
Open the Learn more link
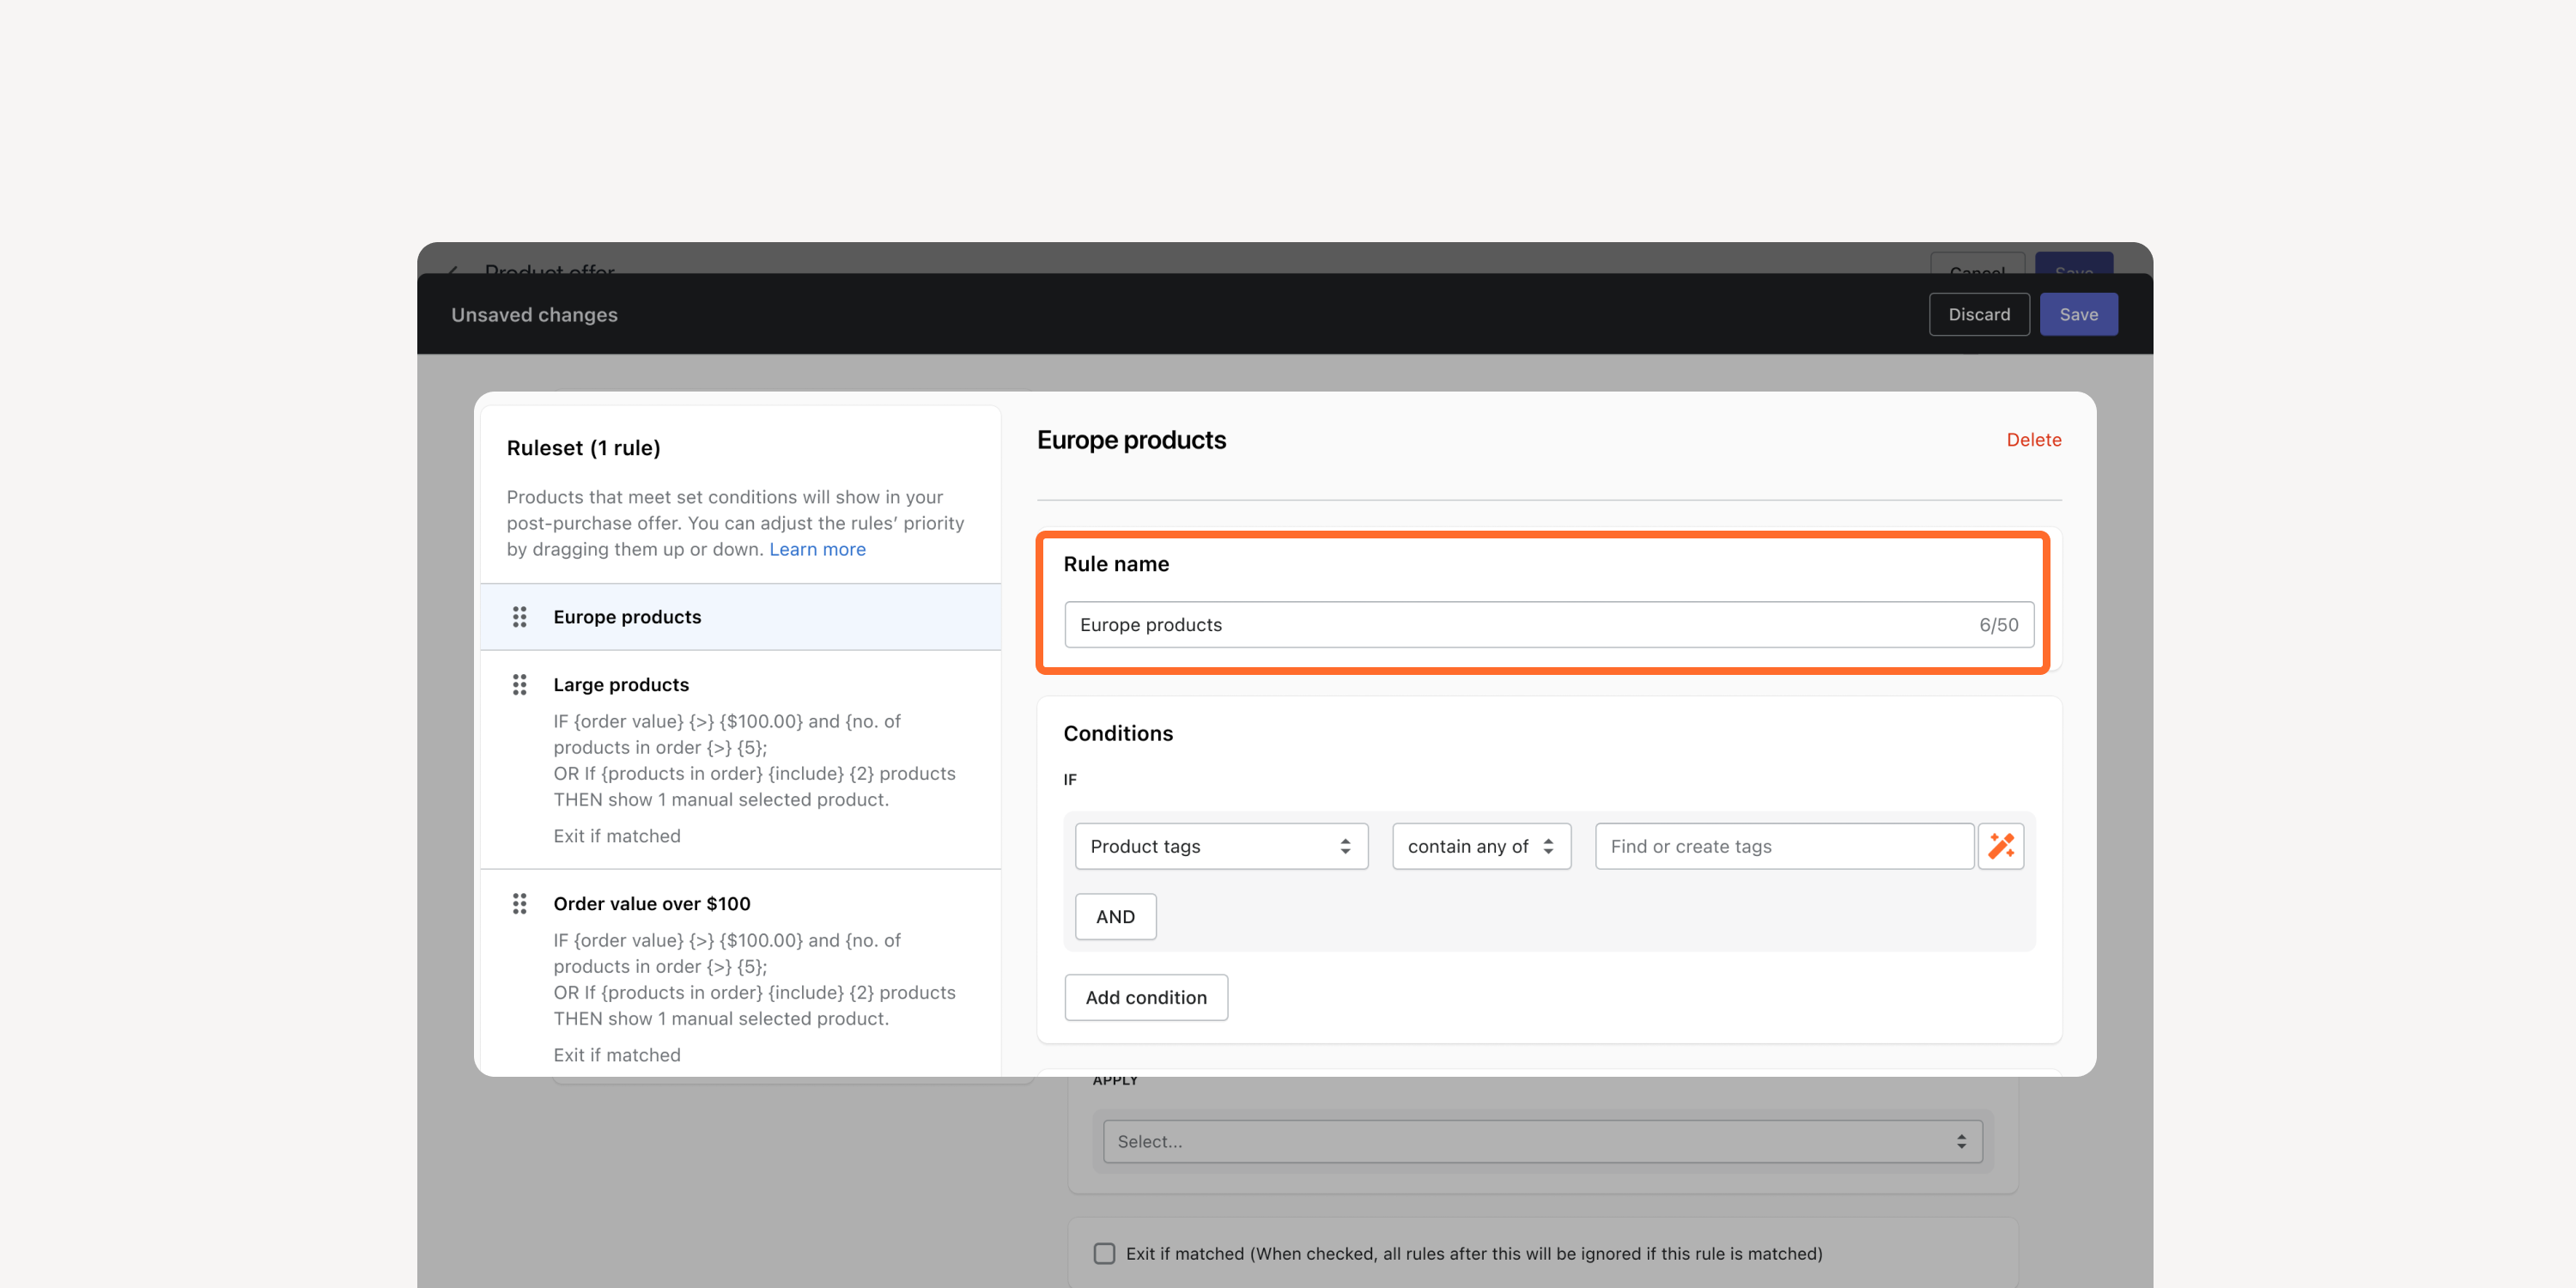coord(817,549)
